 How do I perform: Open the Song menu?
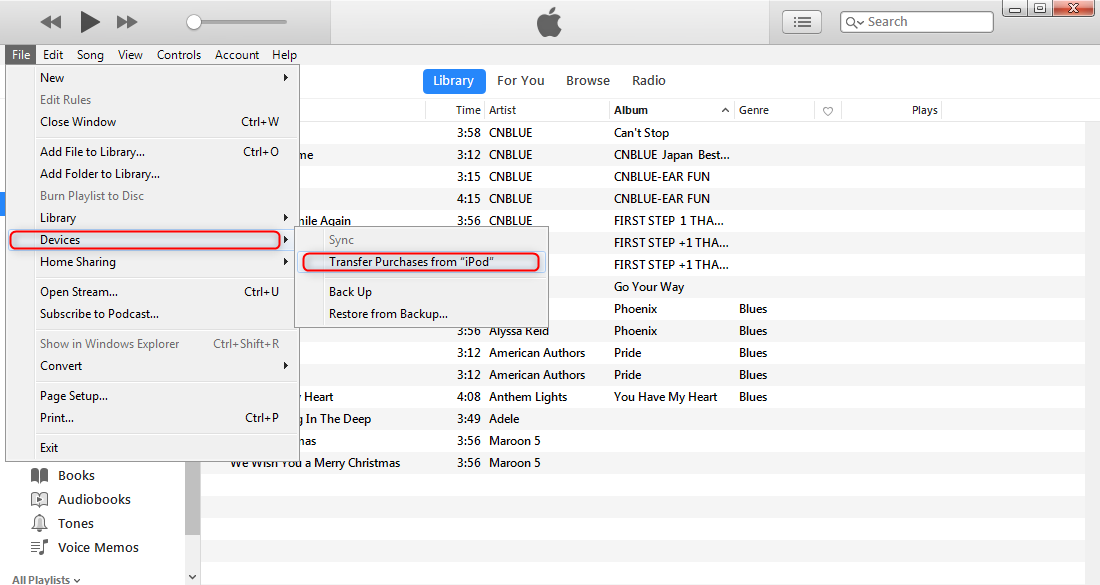click(x=90, y=55)
